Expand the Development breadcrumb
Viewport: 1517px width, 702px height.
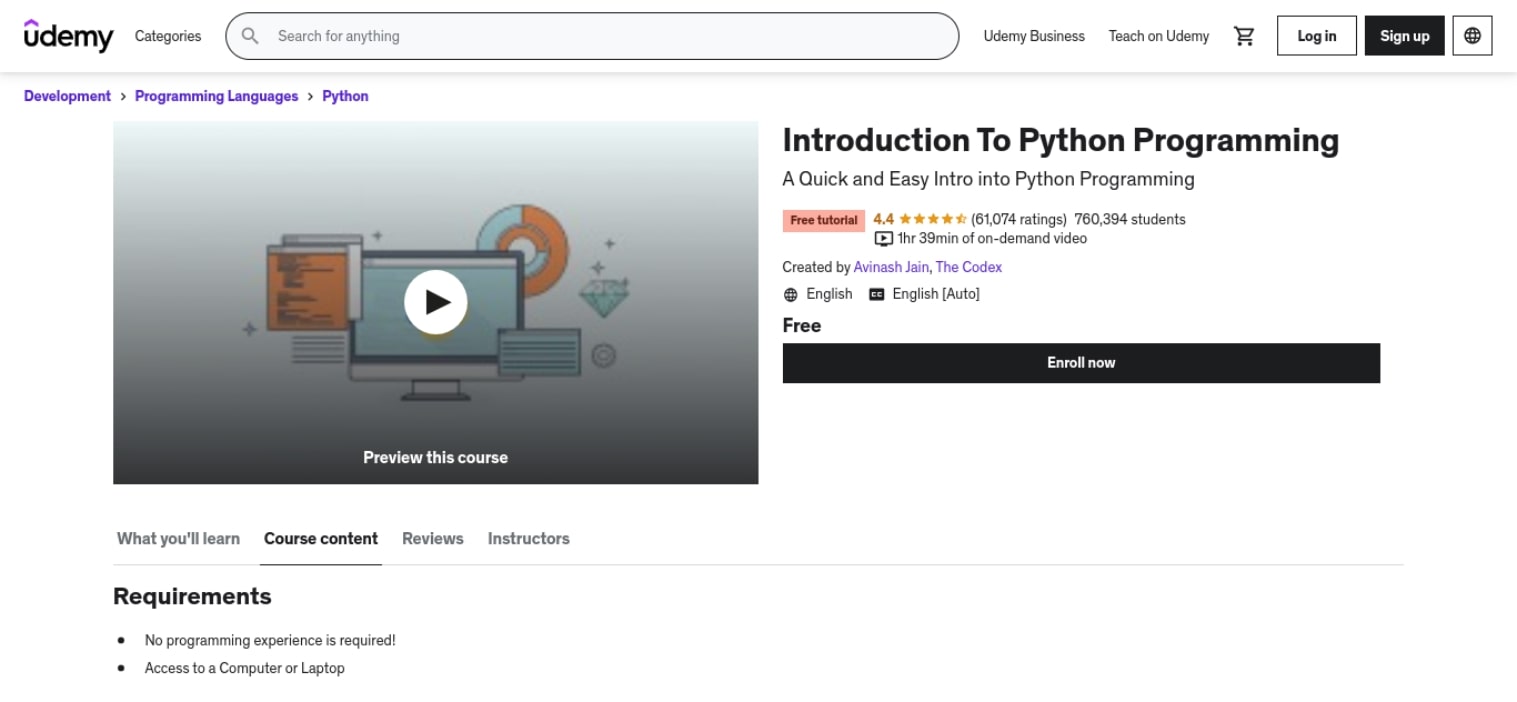[x=67, y=96]
